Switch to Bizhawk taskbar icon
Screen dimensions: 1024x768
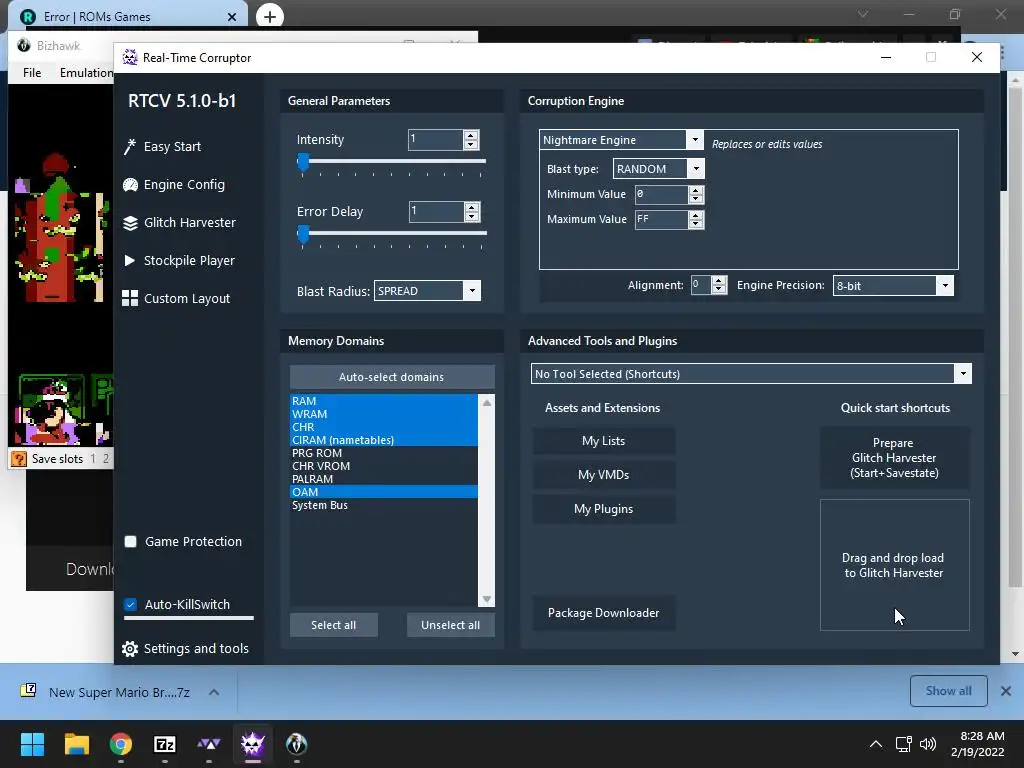[x=296, y=744]
